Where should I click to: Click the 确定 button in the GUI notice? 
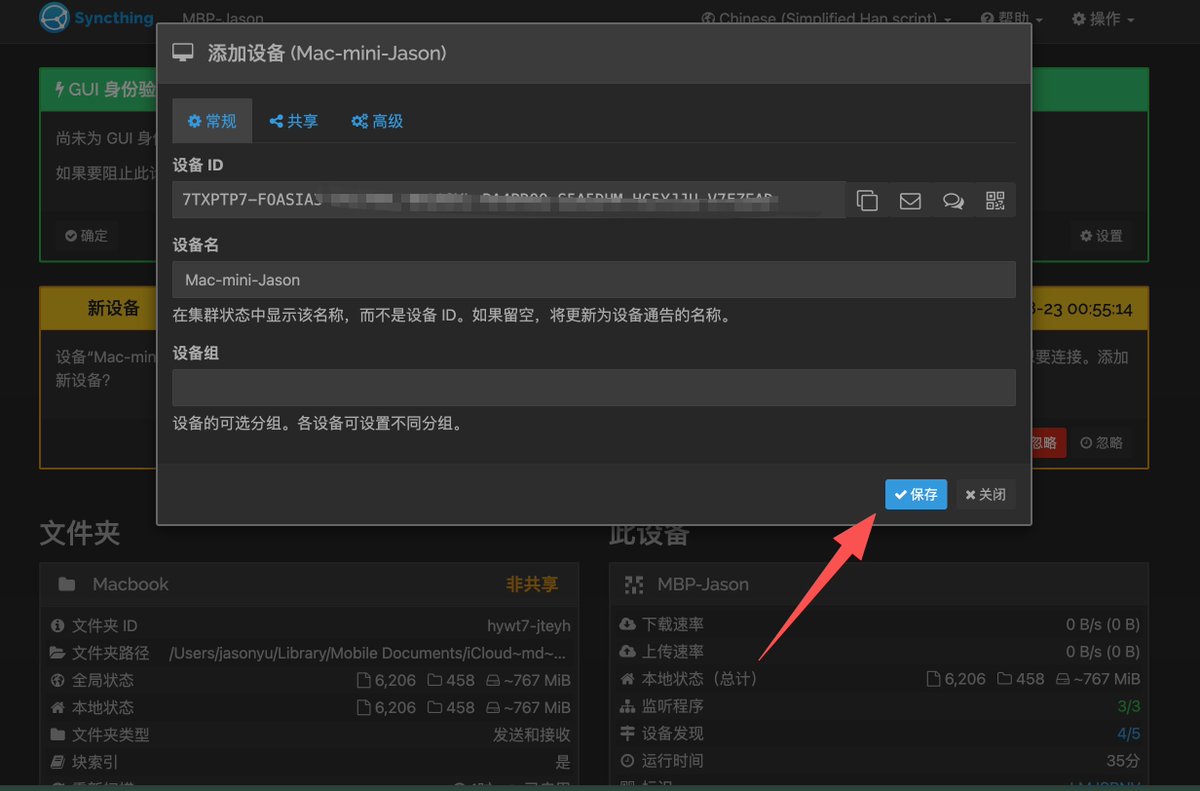point(86,236)
